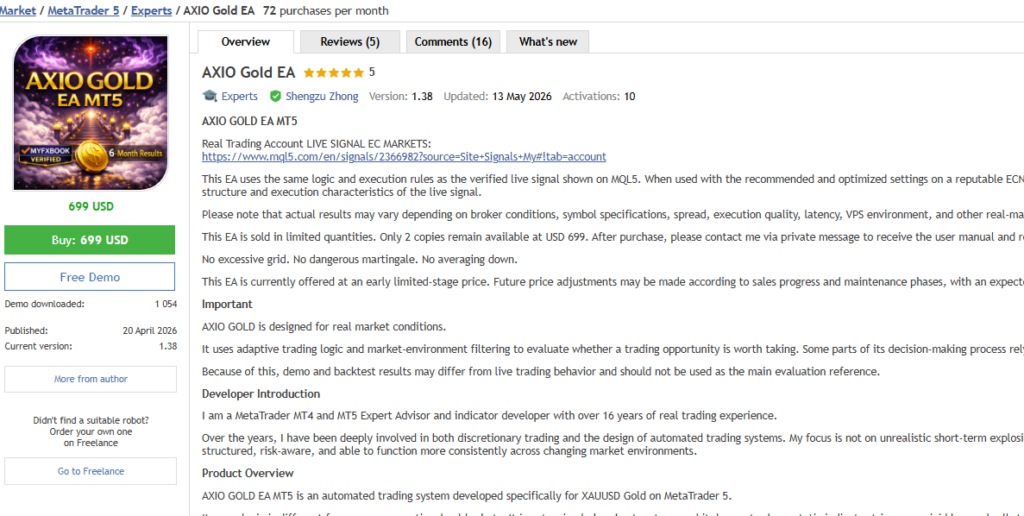Click the green 699 USD price text

91,206
